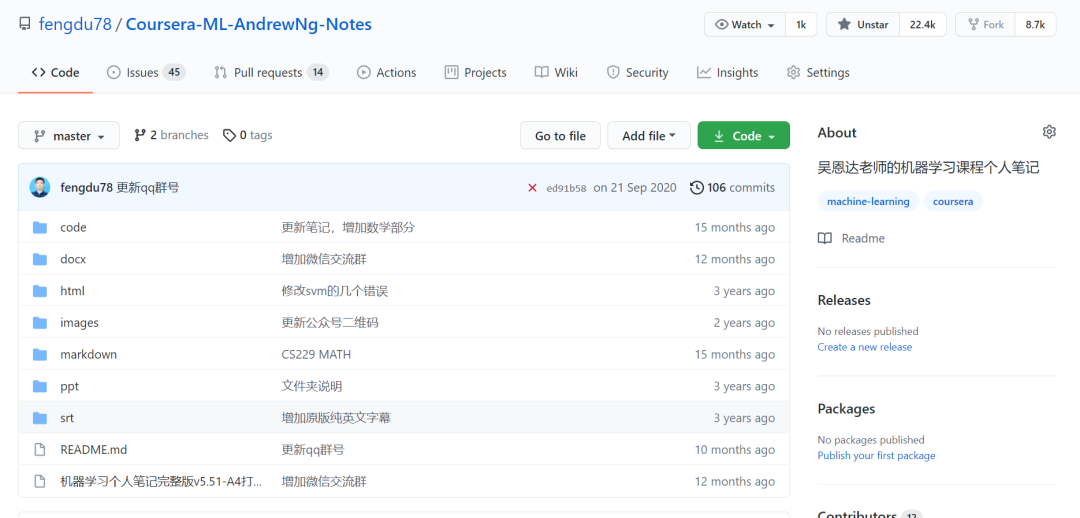This screenshot has width=1080, height=518.
Task: Open the Wiki tab
Action: point(556,72)
